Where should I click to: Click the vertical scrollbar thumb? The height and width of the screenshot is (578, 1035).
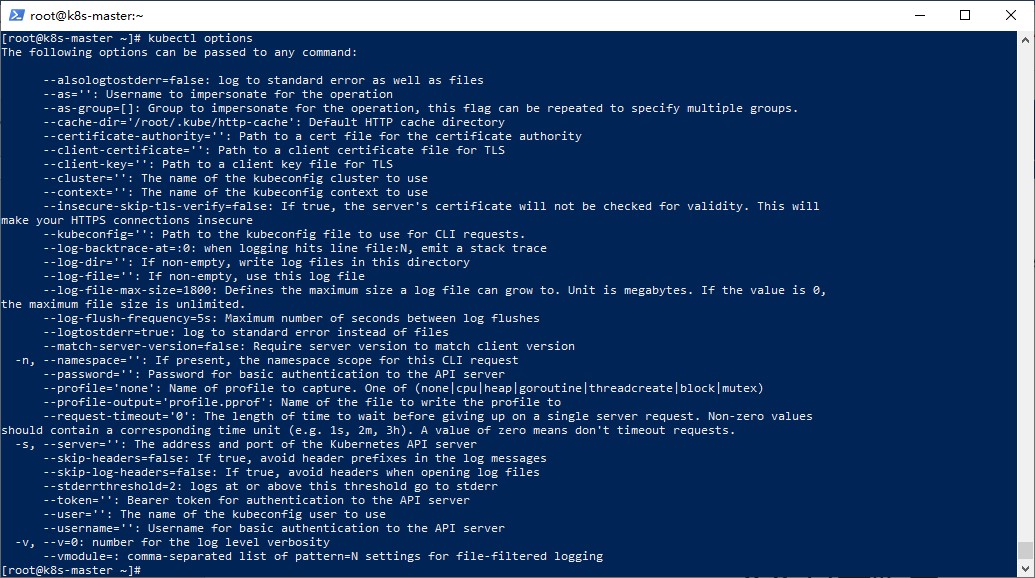click(x=1025, y=551)
